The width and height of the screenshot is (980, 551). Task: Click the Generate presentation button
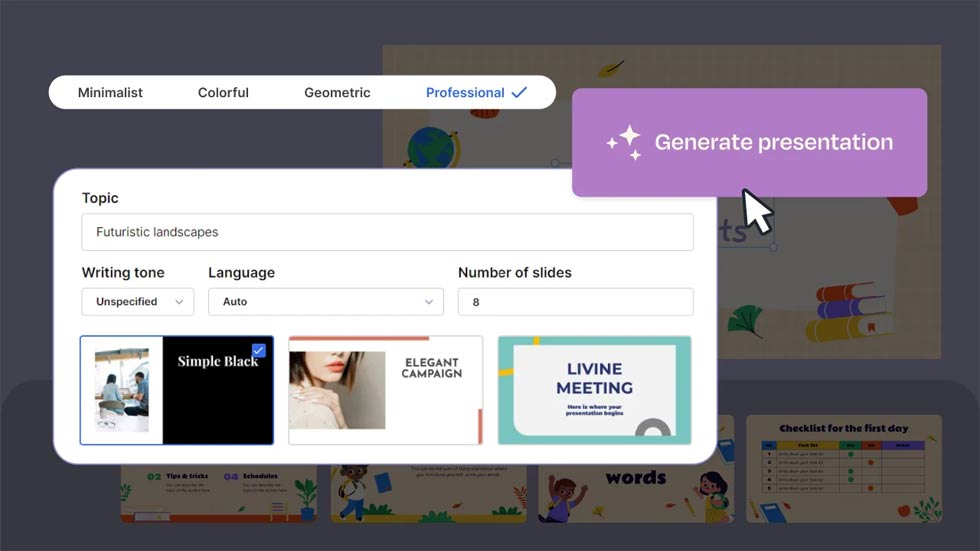[x=749, y=142]
